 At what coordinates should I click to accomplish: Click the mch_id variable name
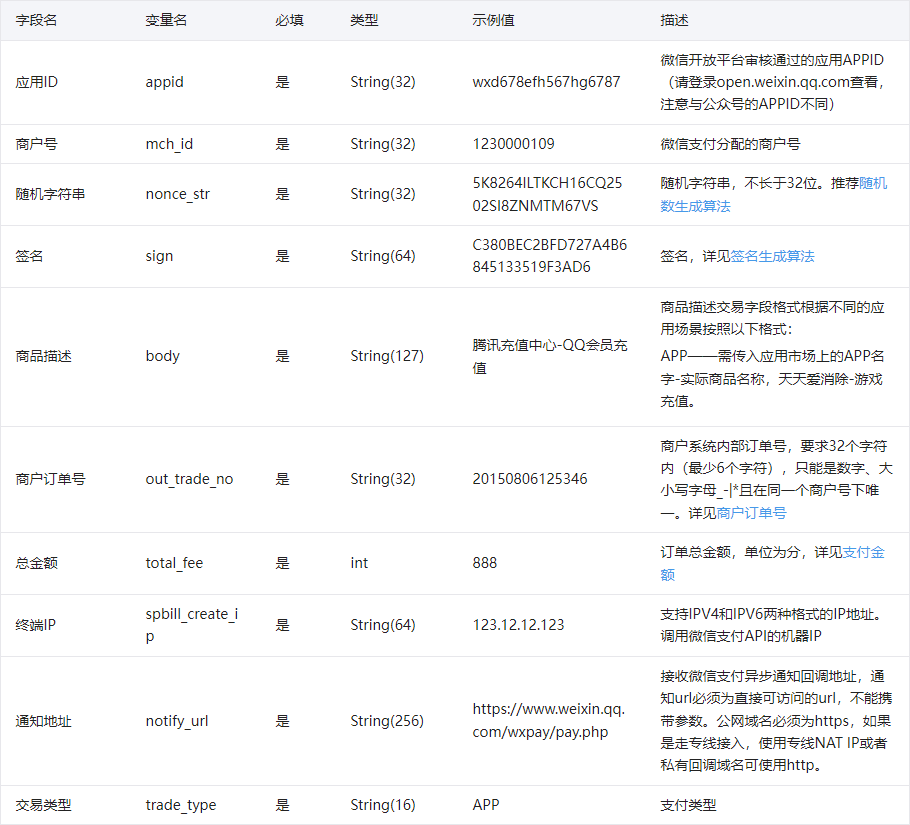[x=169, y=144]
